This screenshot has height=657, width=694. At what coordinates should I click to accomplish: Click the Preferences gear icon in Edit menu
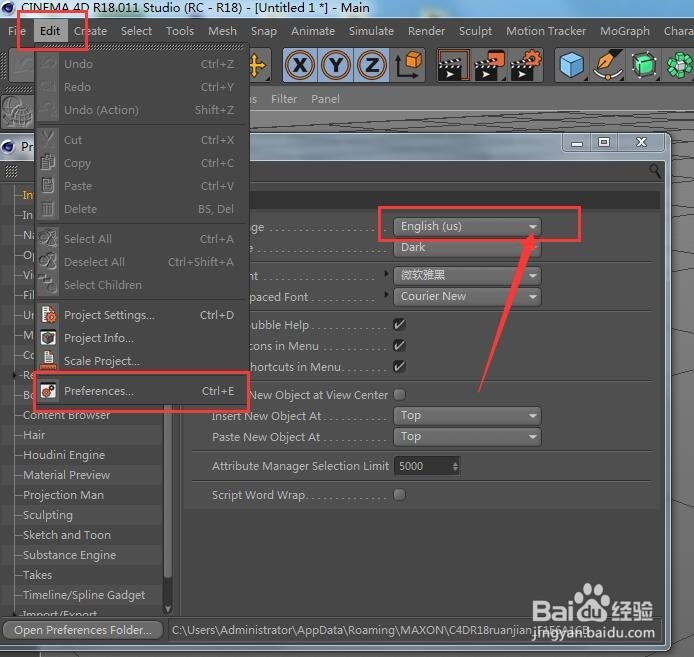tap(48, 391)
